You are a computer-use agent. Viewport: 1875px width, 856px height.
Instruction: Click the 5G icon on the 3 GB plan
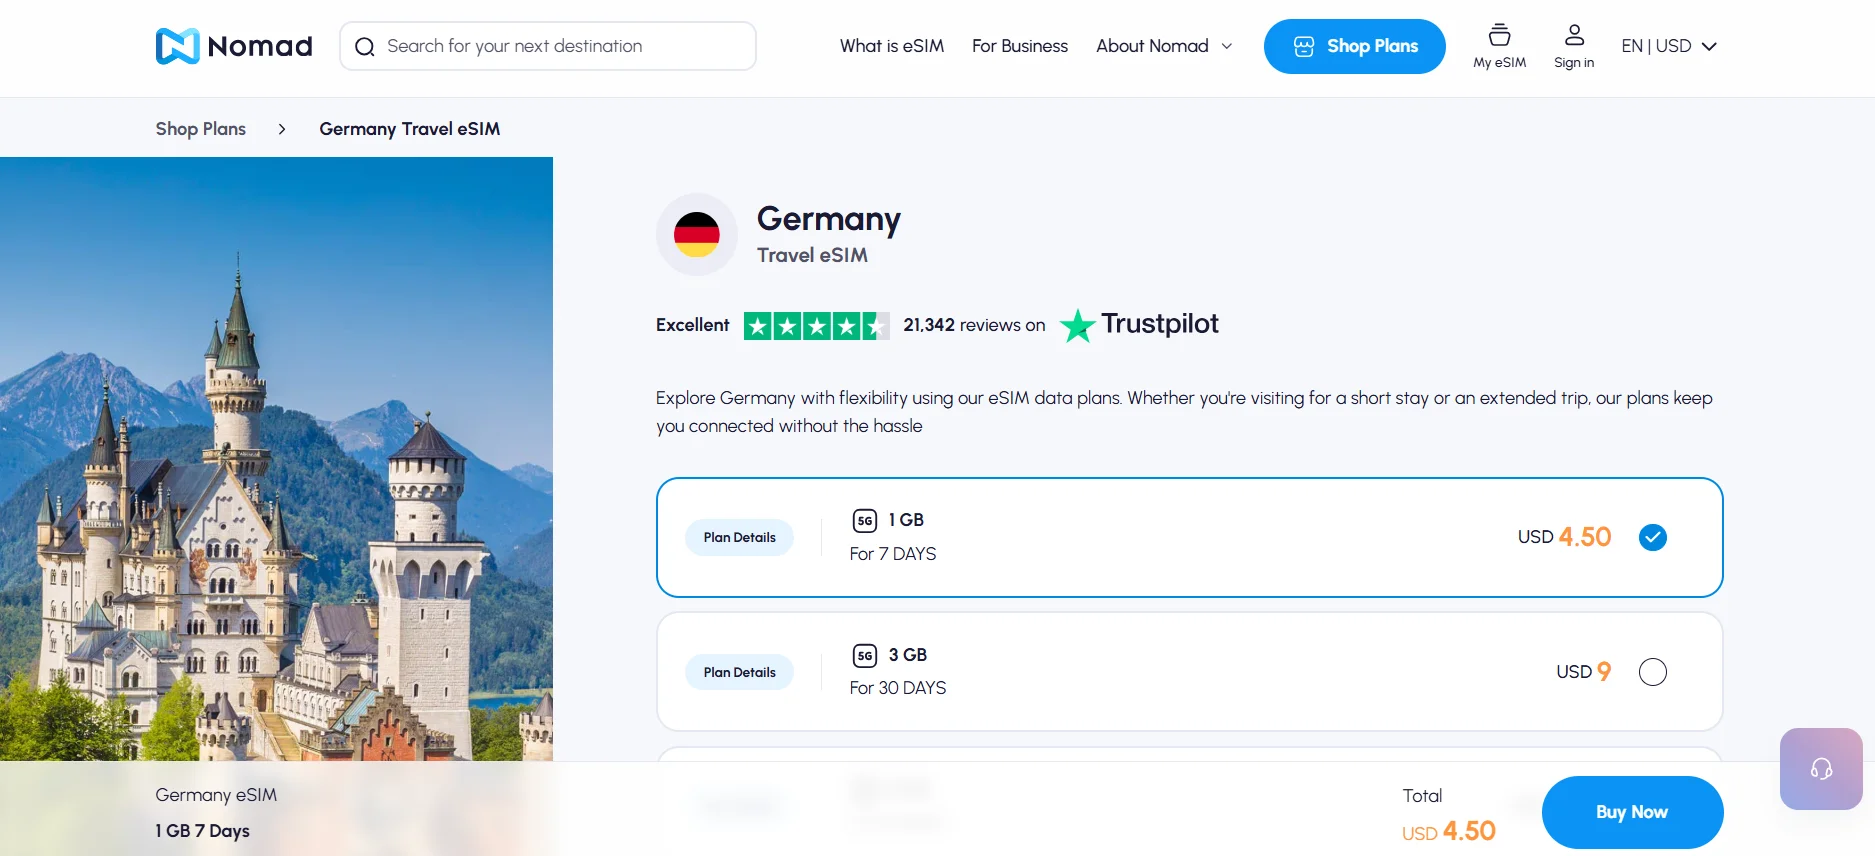click(x=864, y=655)
